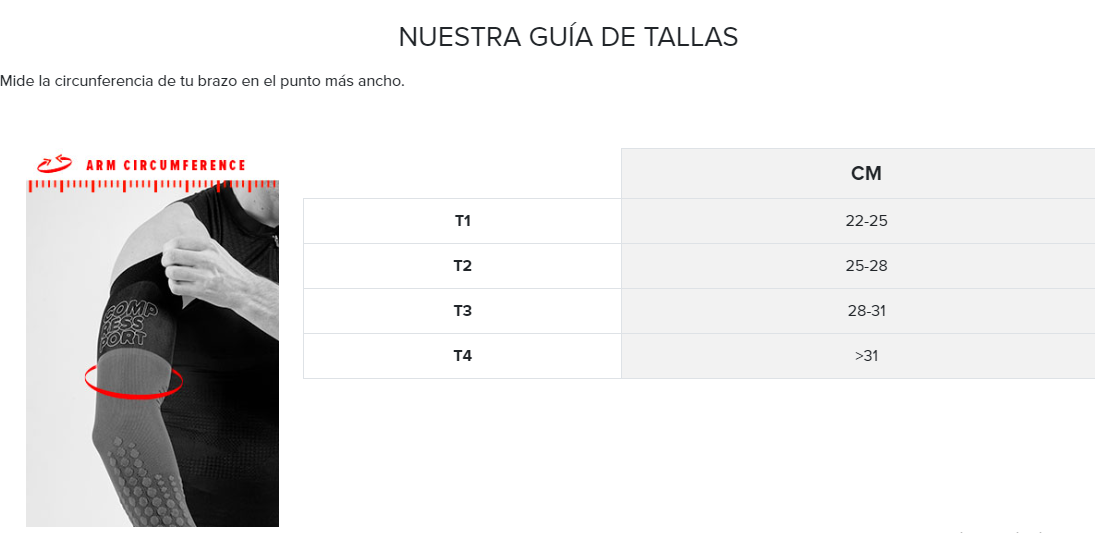Click the >31 measurement cell
Viewport: 1095px width, 533px height.
(866, 356)
